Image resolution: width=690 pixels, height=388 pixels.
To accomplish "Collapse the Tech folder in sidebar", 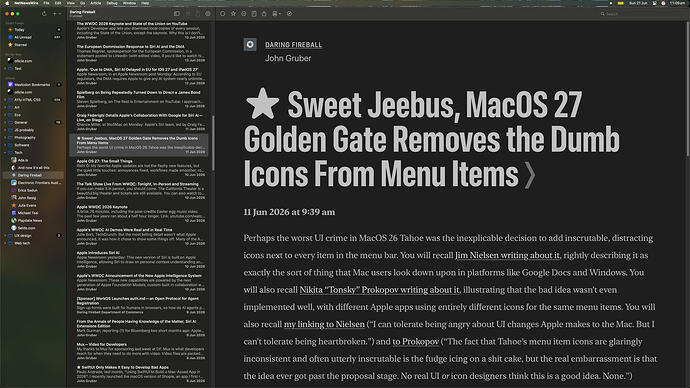I will coord(5,153).
